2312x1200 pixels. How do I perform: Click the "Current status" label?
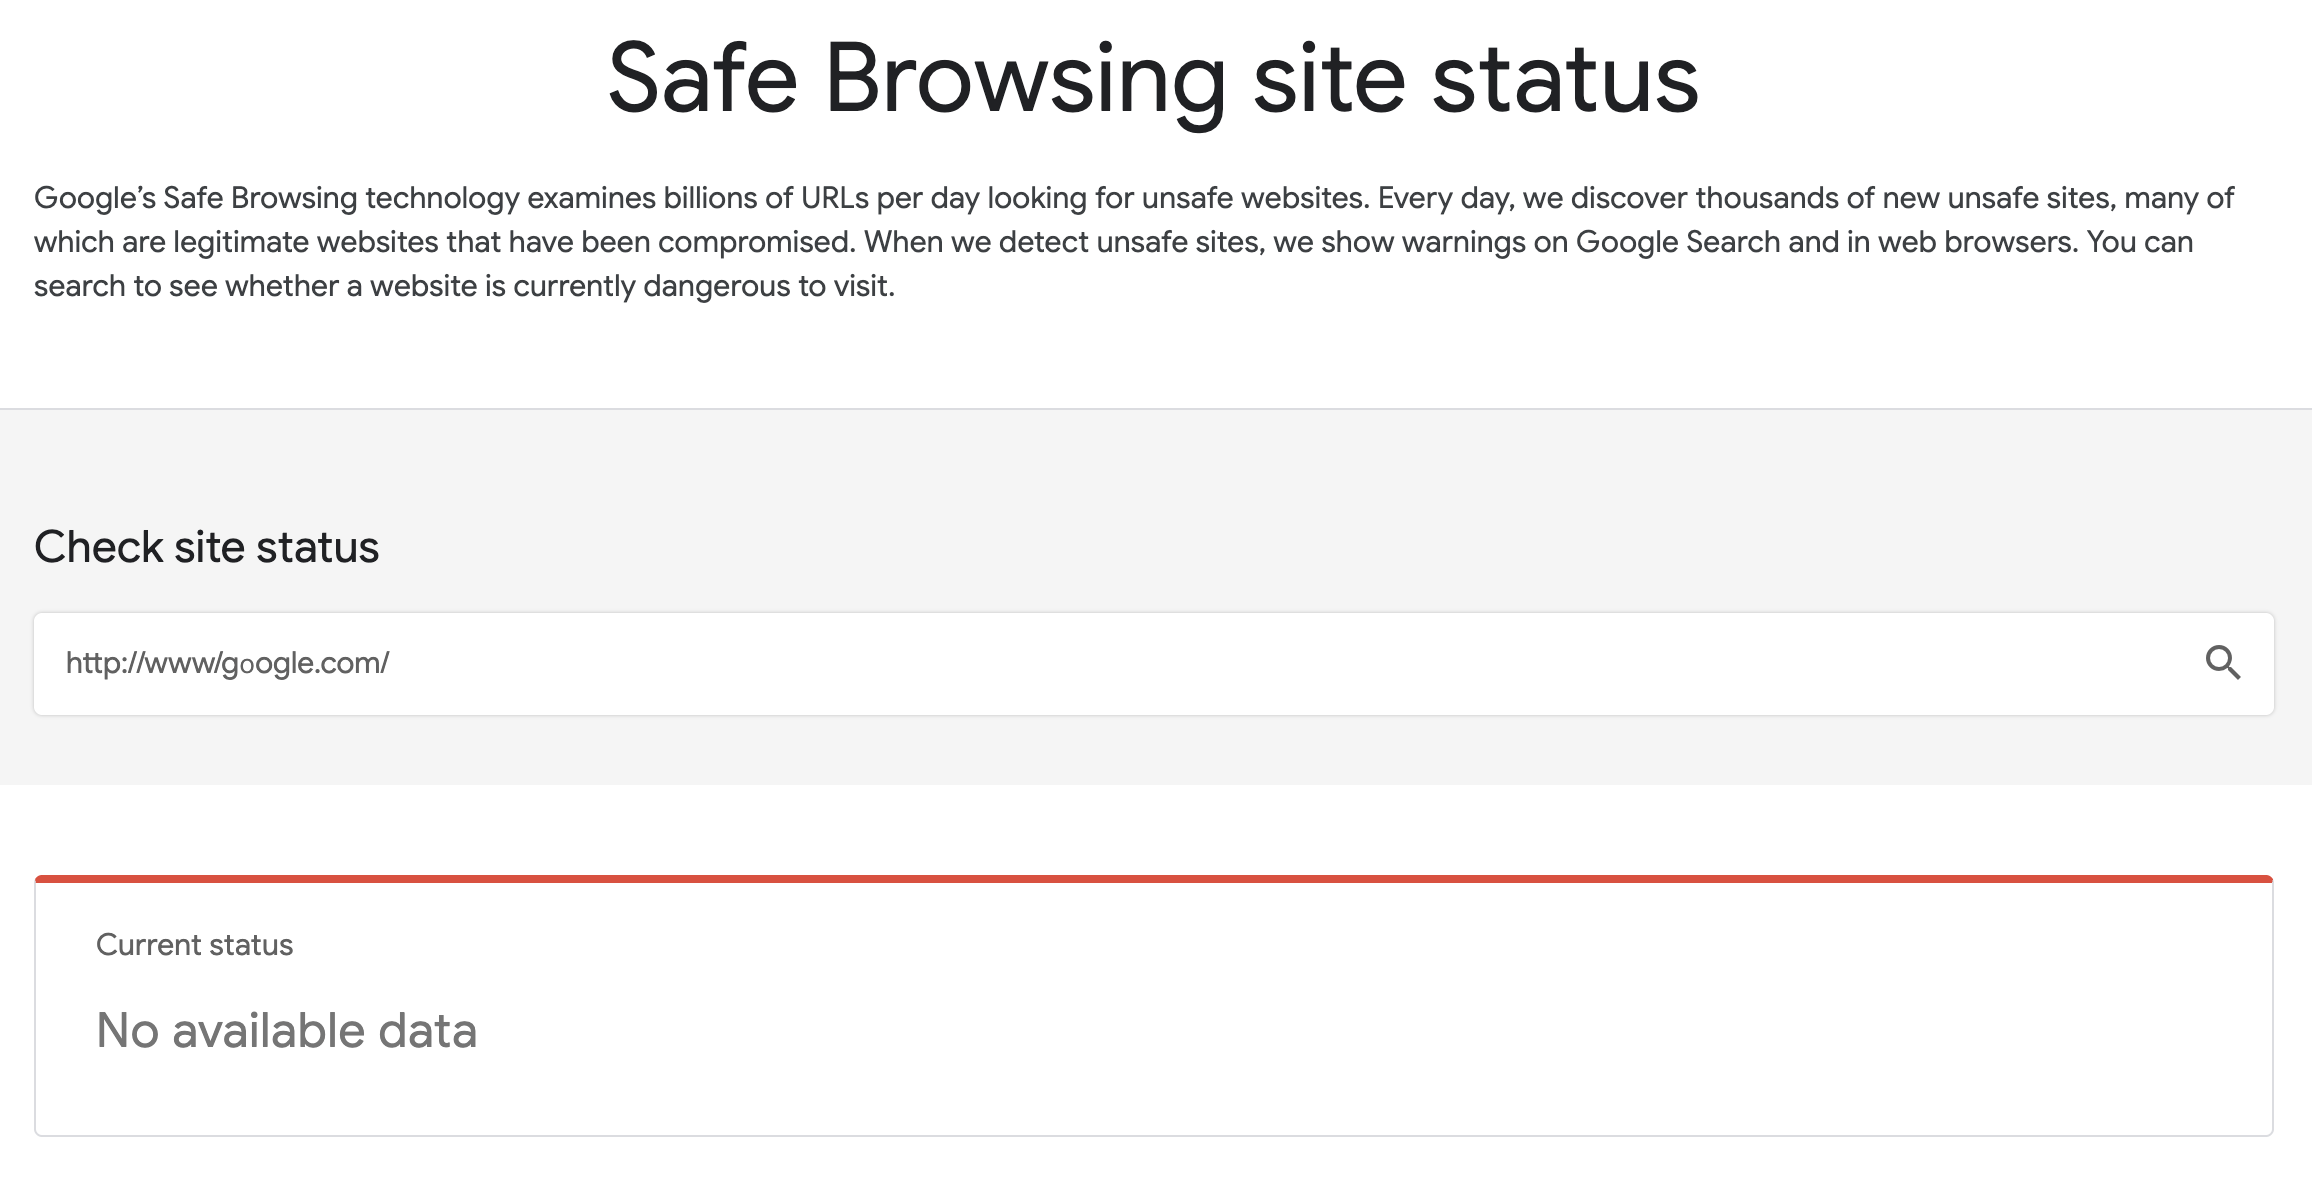[194, 945]
